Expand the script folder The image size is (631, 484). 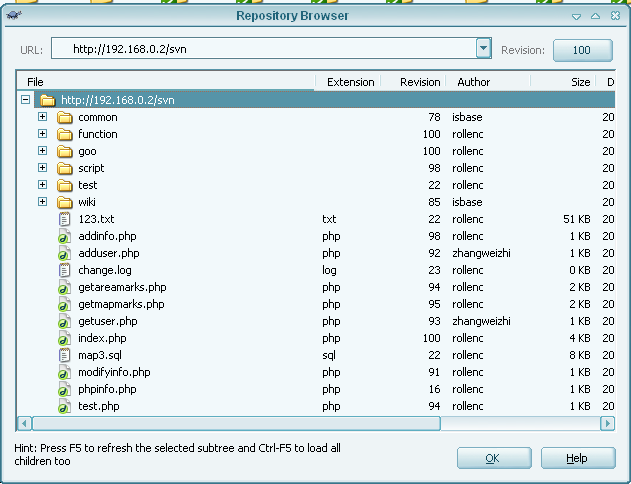coord(42,167)
